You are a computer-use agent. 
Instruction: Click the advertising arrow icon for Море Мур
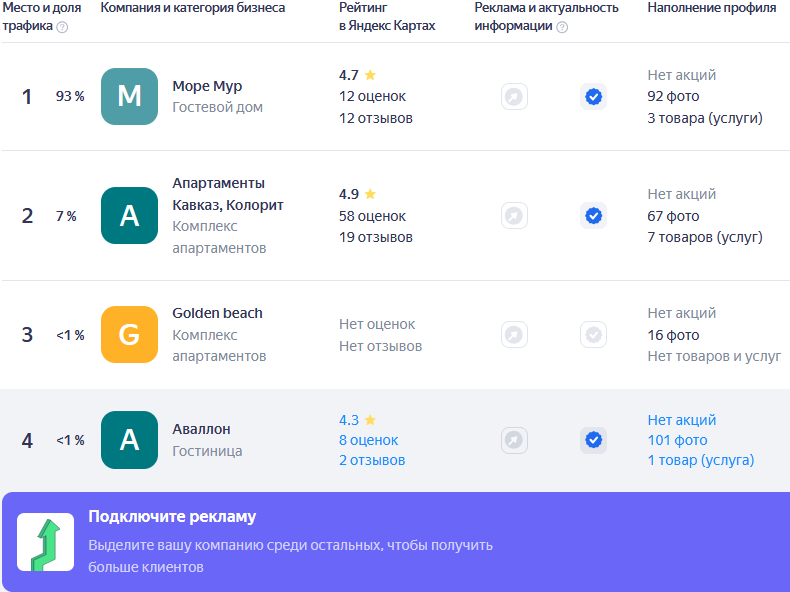click(x=514, y=97)
